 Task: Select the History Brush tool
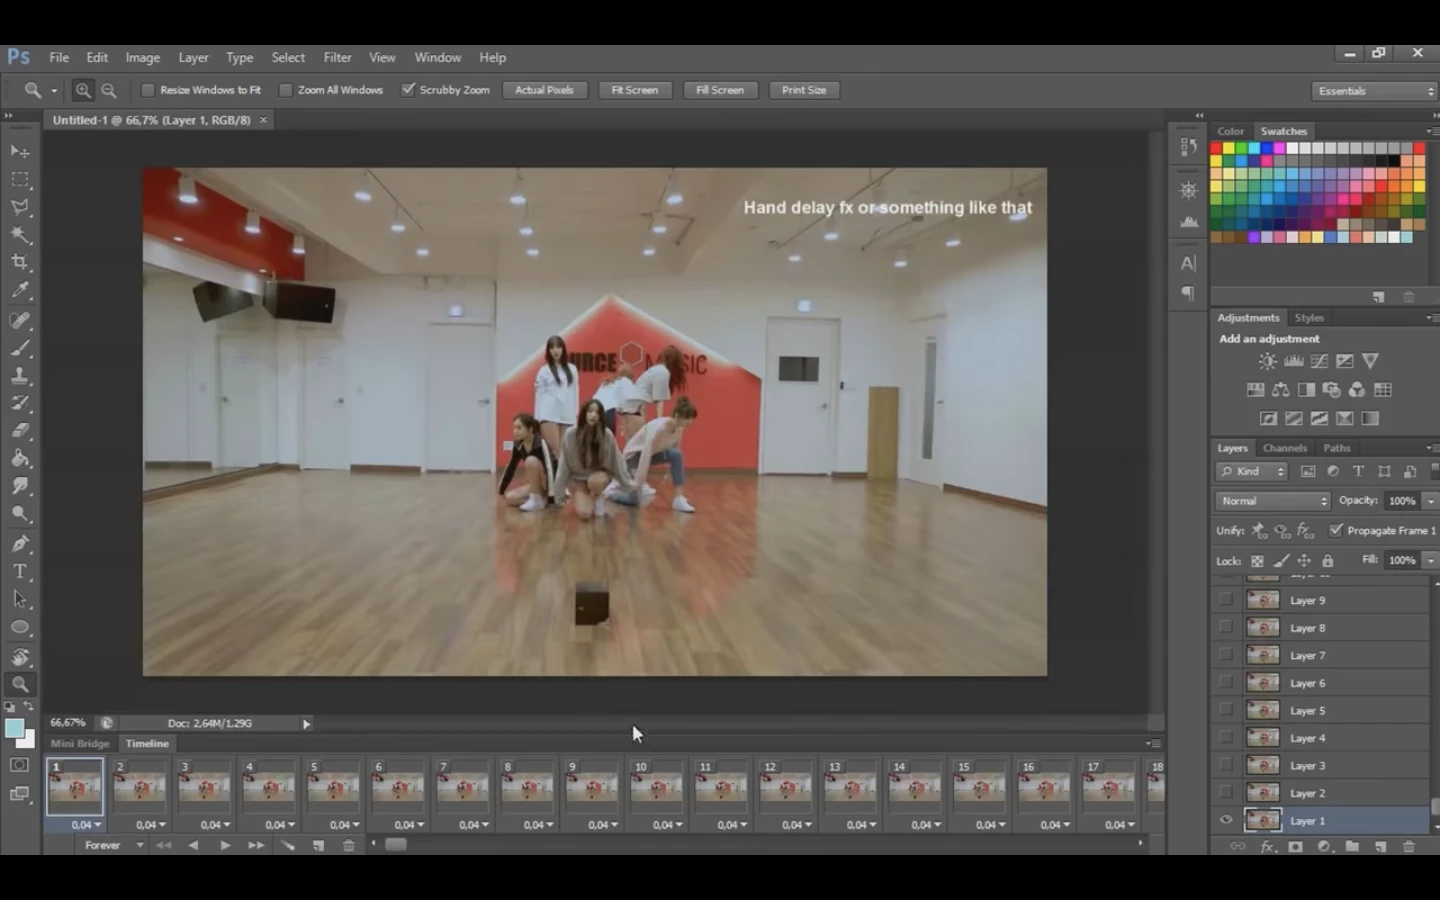point(20,403)
